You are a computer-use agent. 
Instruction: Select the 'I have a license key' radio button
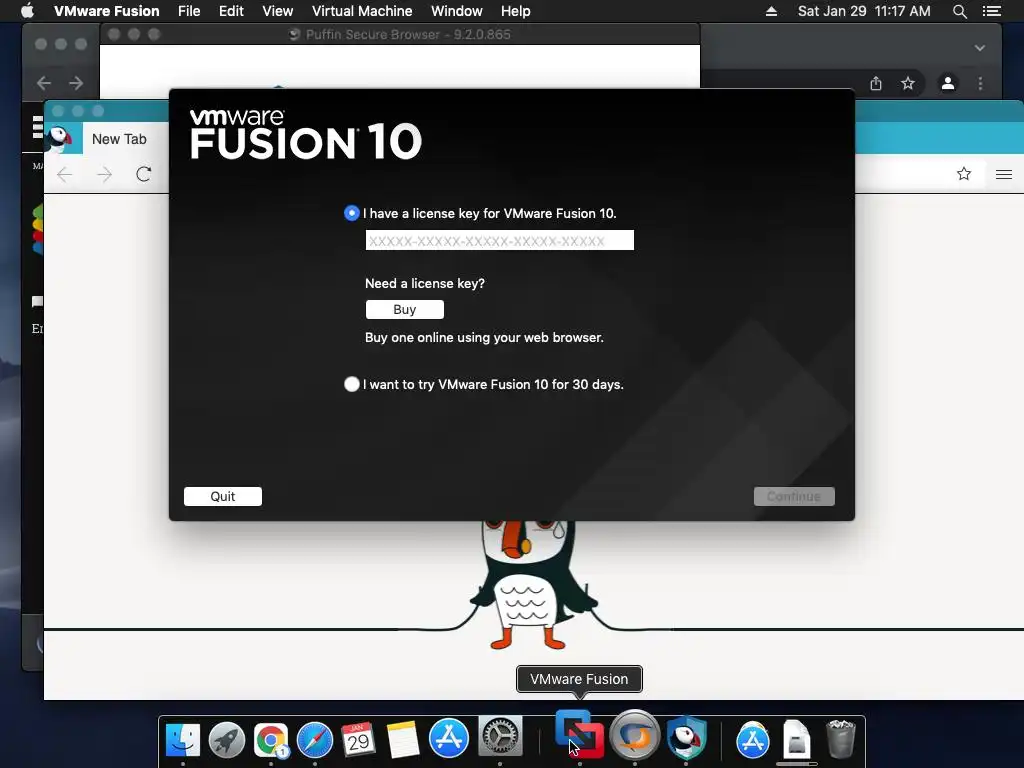[351, 213]
